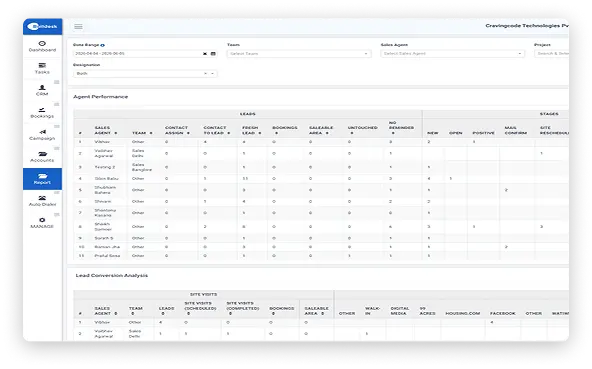Click the Date Range info icon
This screenshot has width=592, height=369.
click(103, 45)
